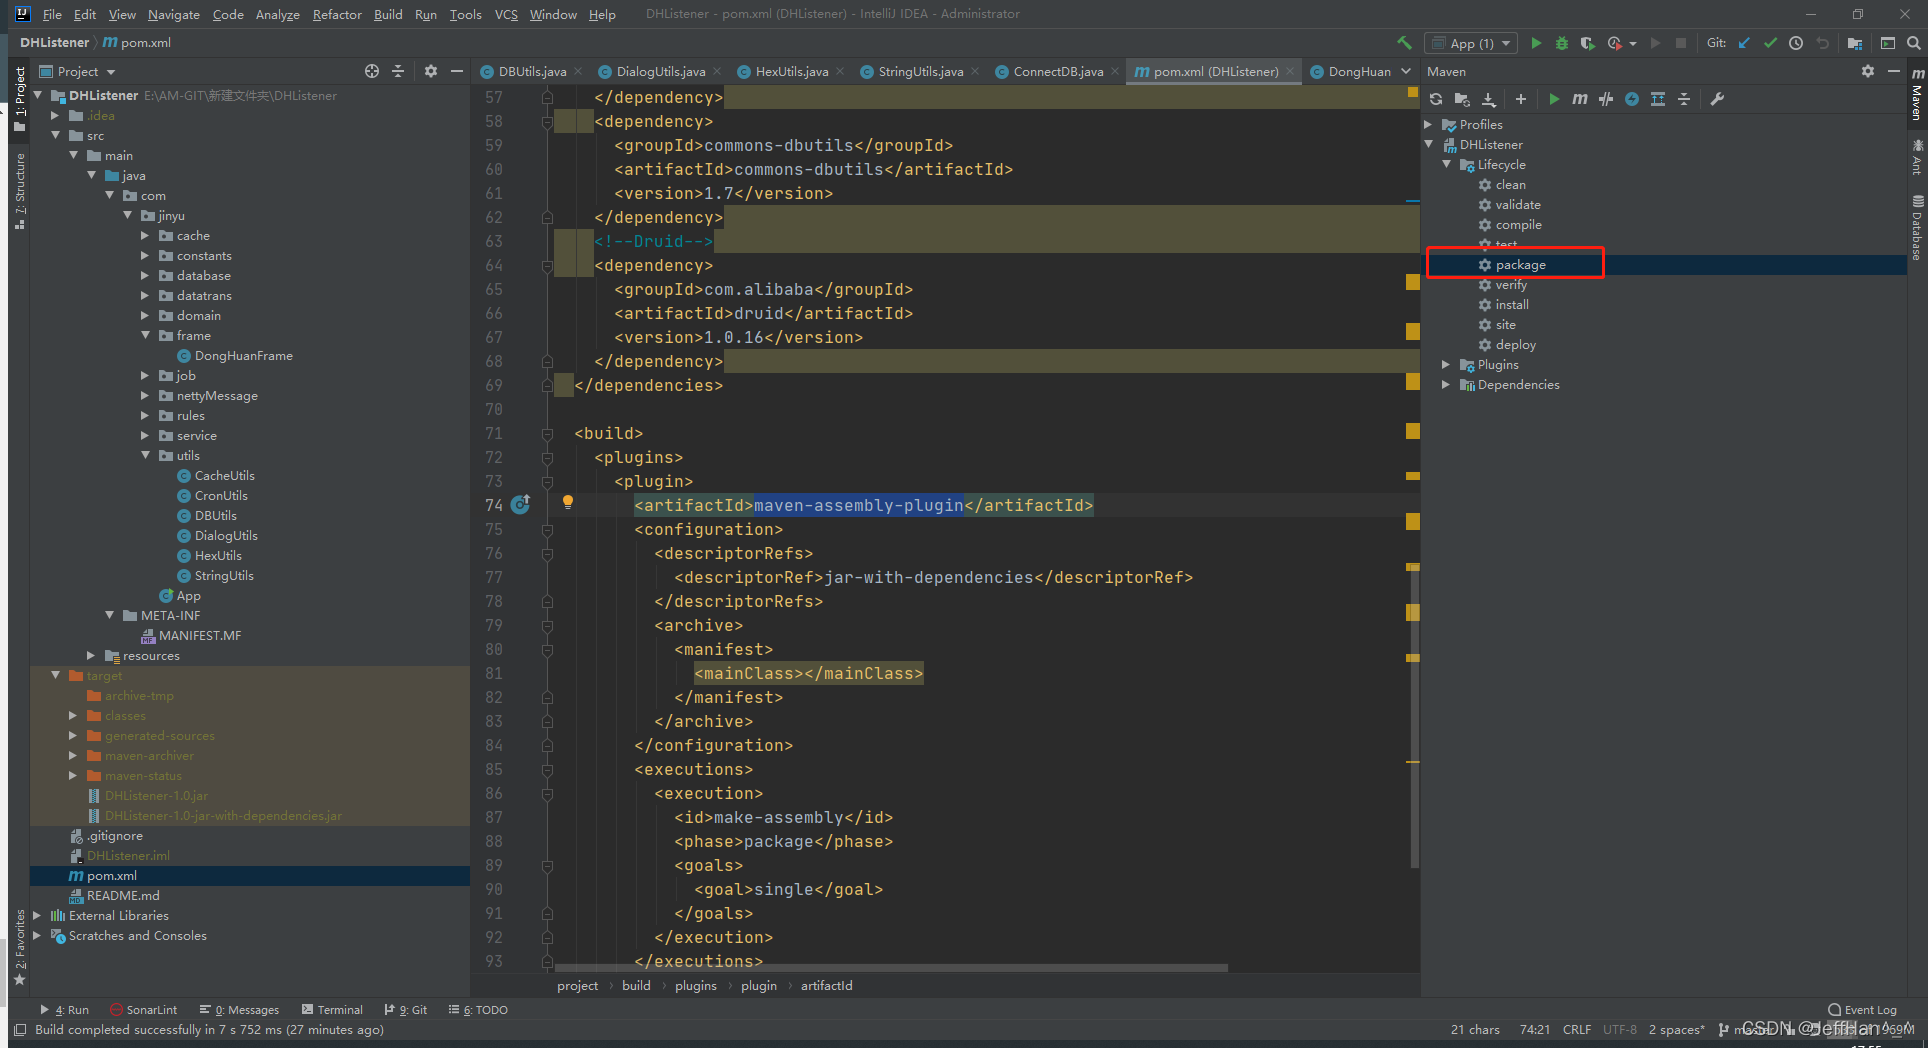The width and height of the screenshot is (1928, 1048).
Task: Toggle the Terminal tool window button
Action: pyautogui.click(x=332, y=1010)
